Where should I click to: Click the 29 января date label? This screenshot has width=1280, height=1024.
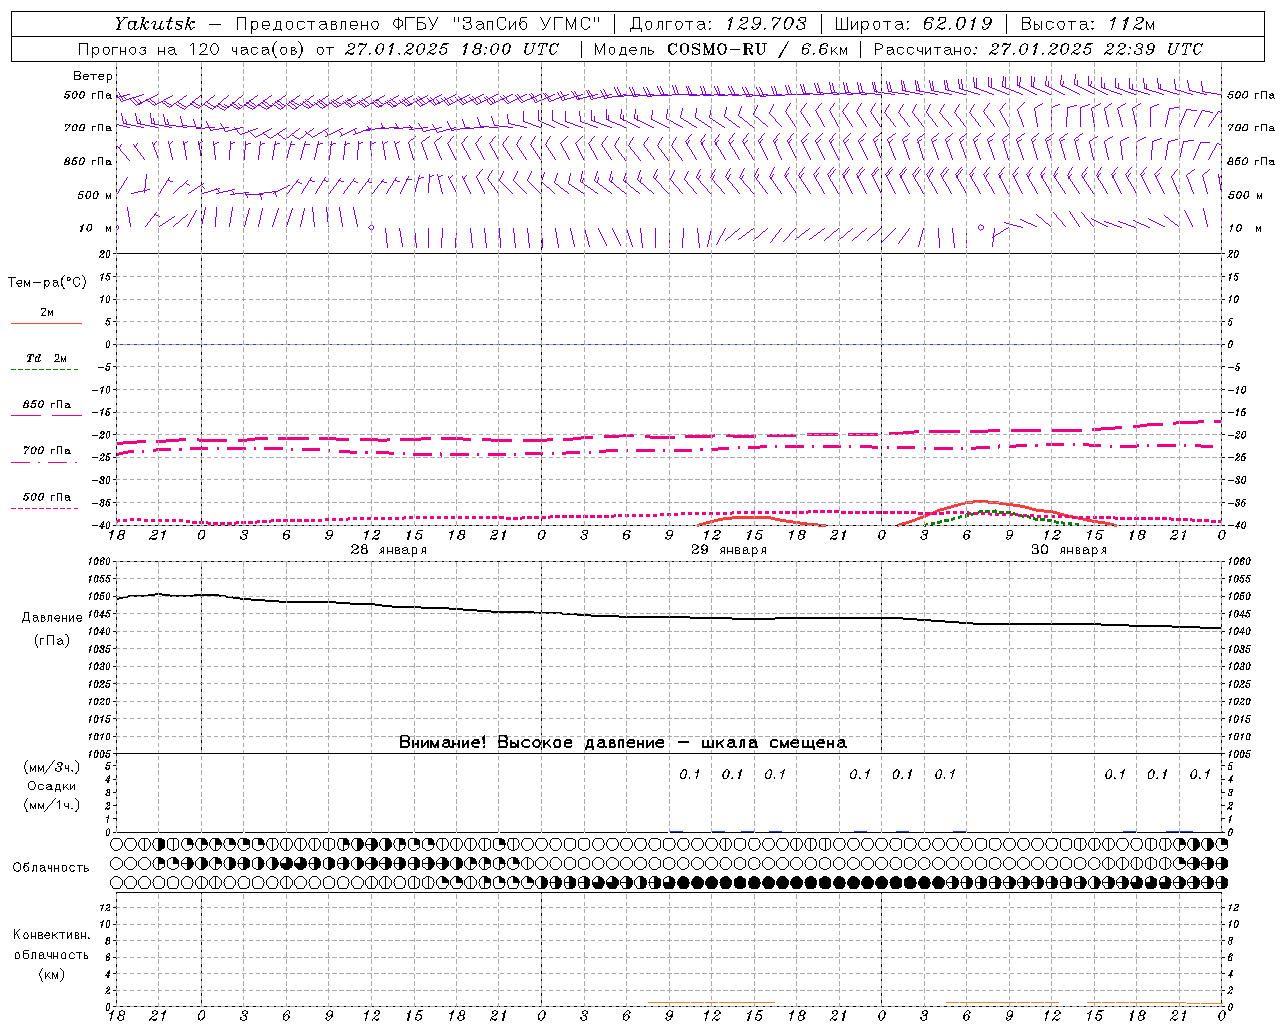[728, 550]
